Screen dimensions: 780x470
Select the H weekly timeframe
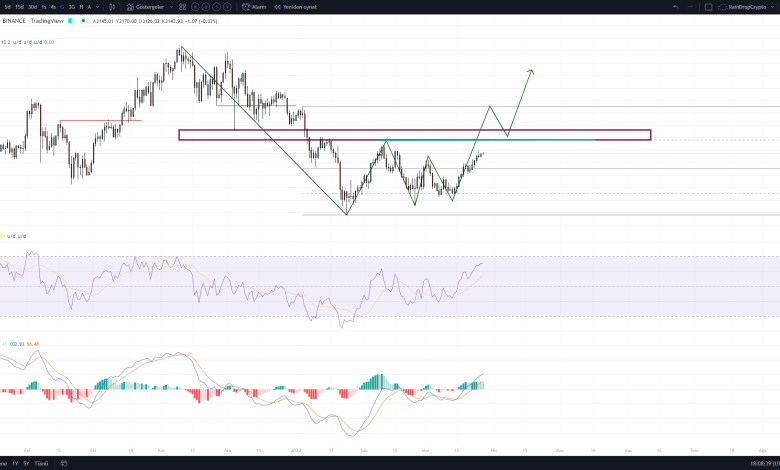coord(82,7)
